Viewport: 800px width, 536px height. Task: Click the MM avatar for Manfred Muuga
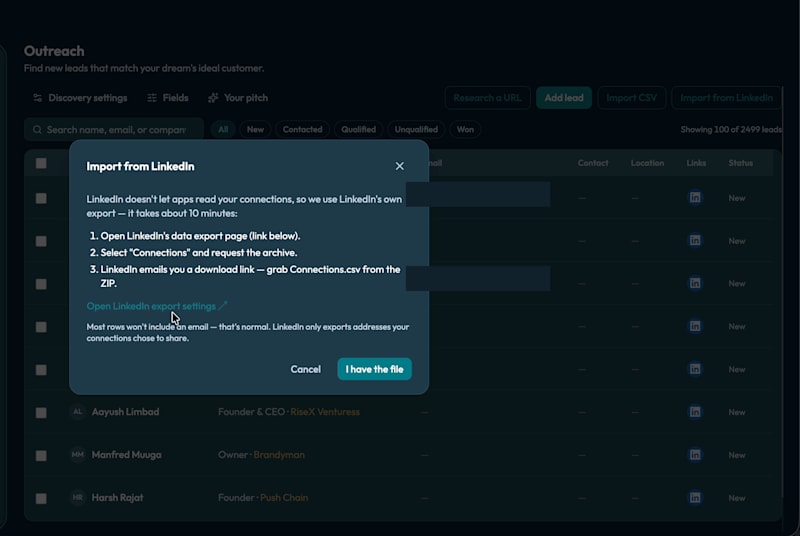[x=78, y=454]
